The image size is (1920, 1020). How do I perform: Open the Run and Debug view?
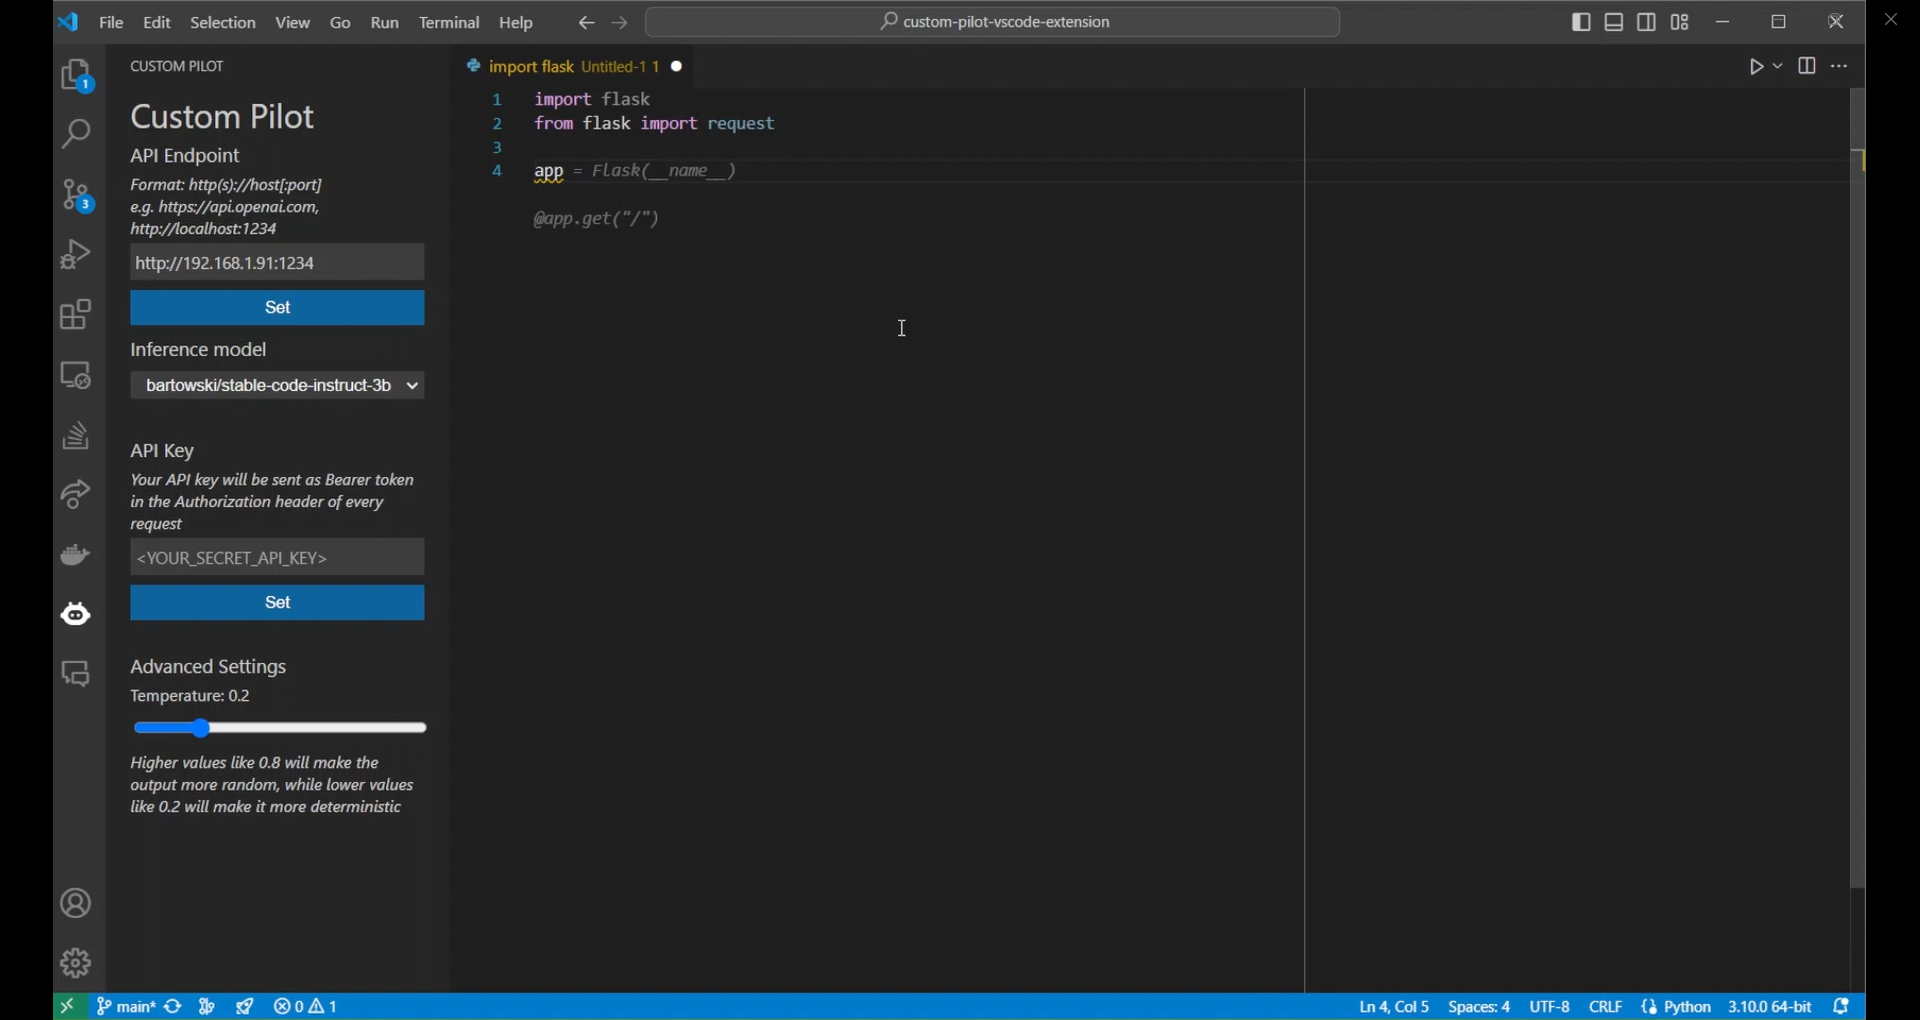point(77,254)
